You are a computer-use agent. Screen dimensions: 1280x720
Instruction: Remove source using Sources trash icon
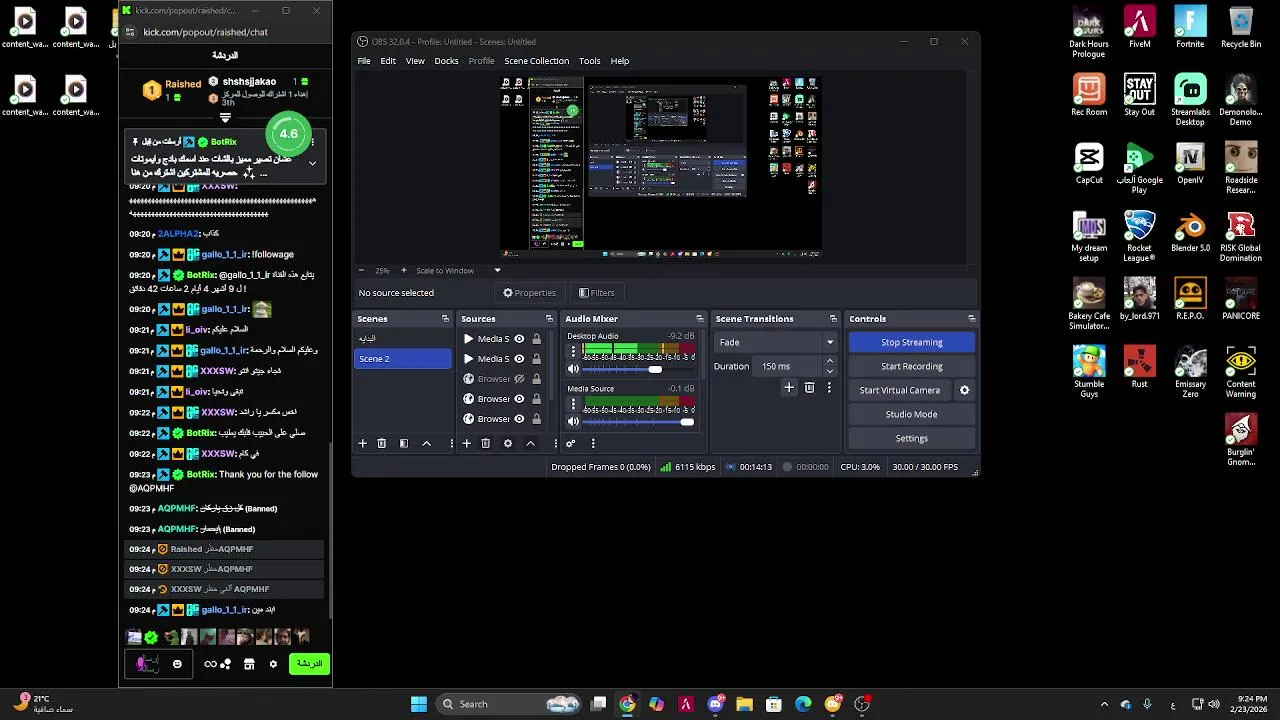485,443
